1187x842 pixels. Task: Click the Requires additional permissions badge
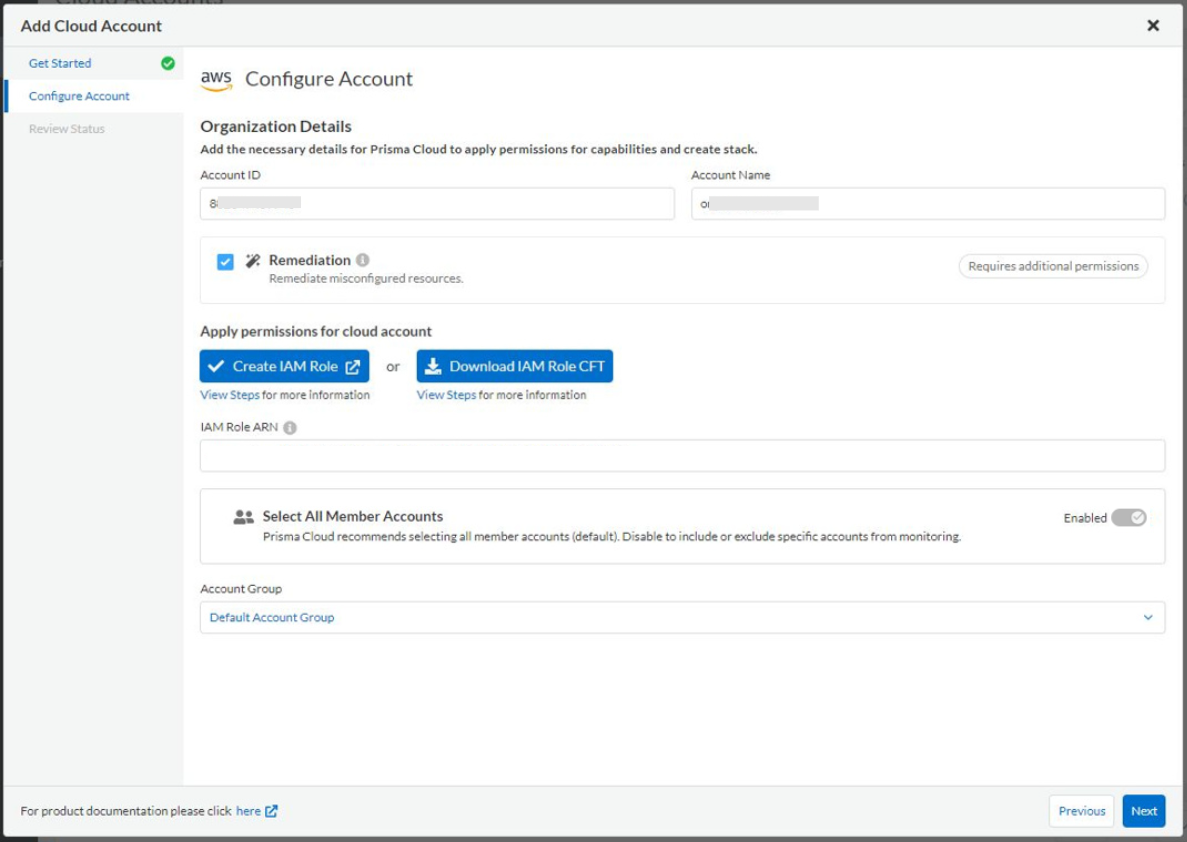tap(1053, 267)
